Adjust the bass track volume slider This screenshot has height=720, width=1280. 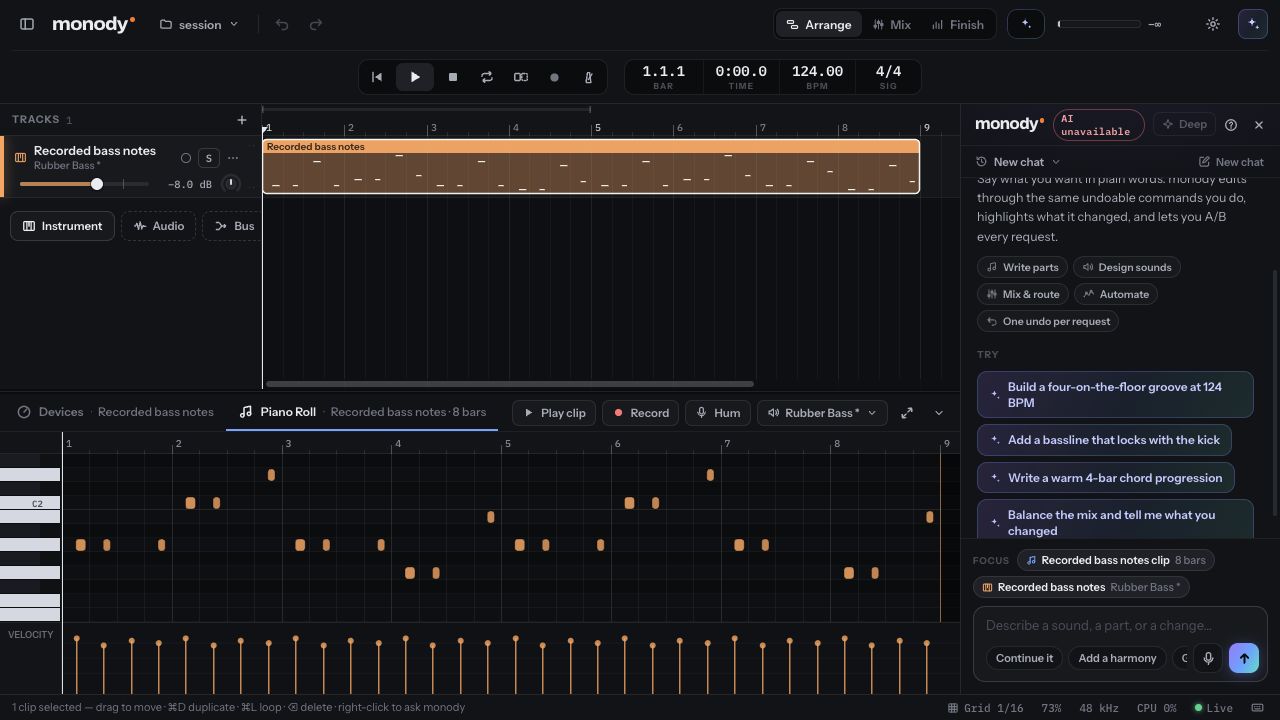(84, 184)
